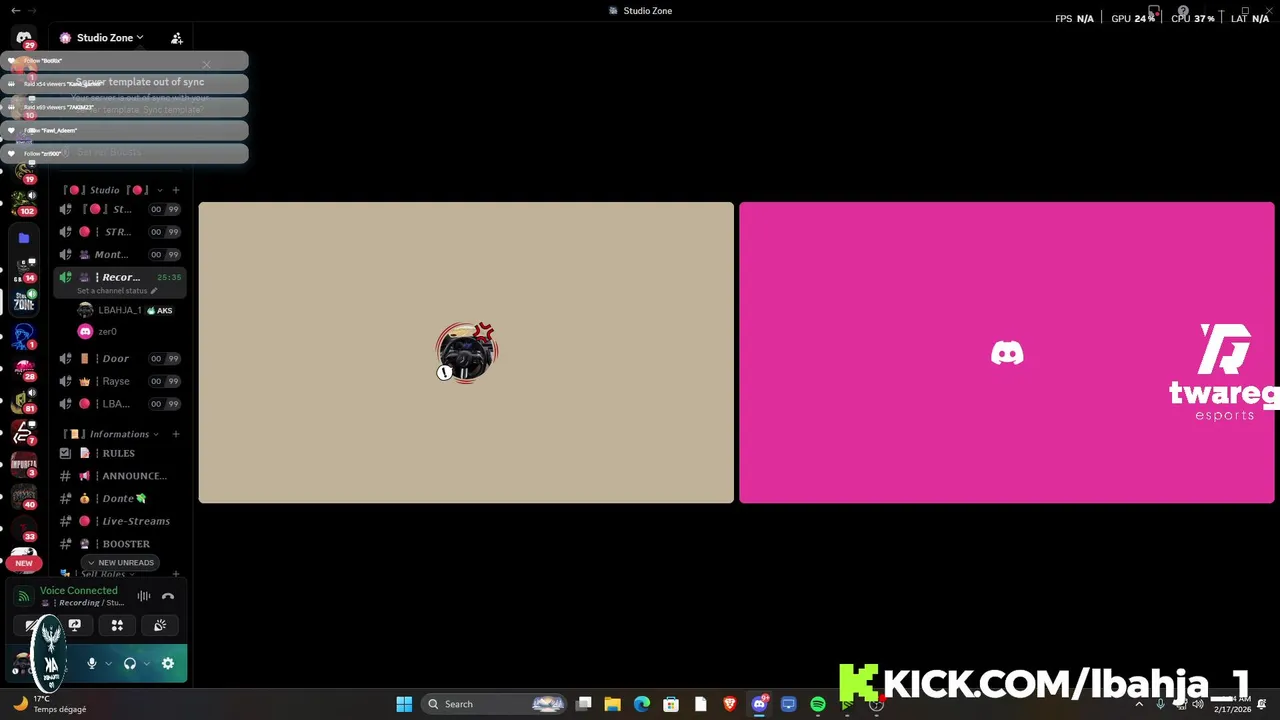Open the weather widget 17°C
This screenshot has width=1280, height=720.
coord(50,704)
